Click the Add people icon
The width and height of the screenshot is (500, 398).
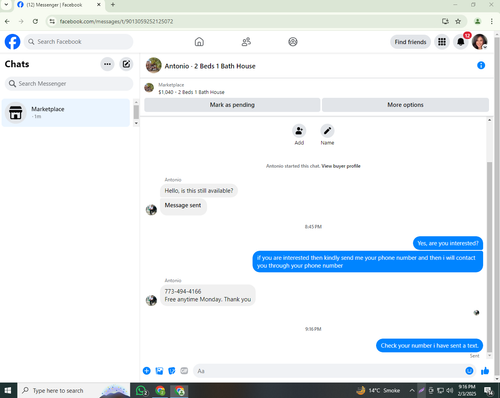coord(299,131)
